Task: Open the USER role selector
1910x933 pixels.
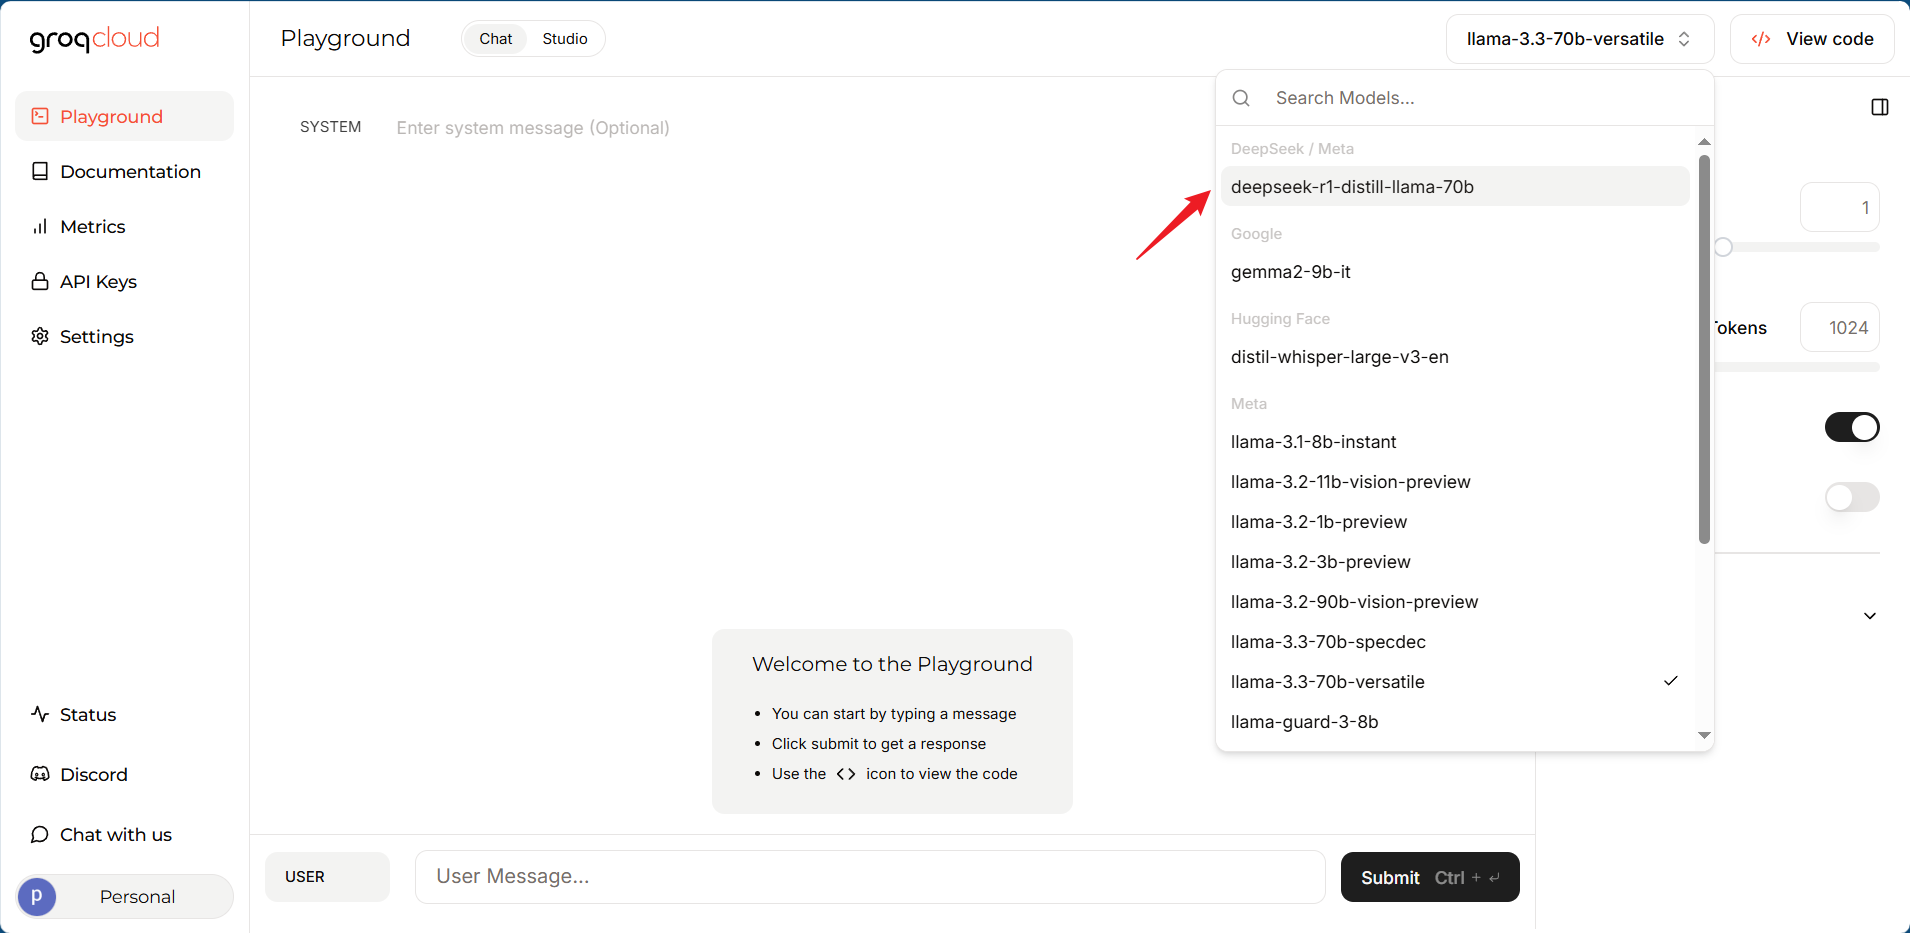Action: 327,876
